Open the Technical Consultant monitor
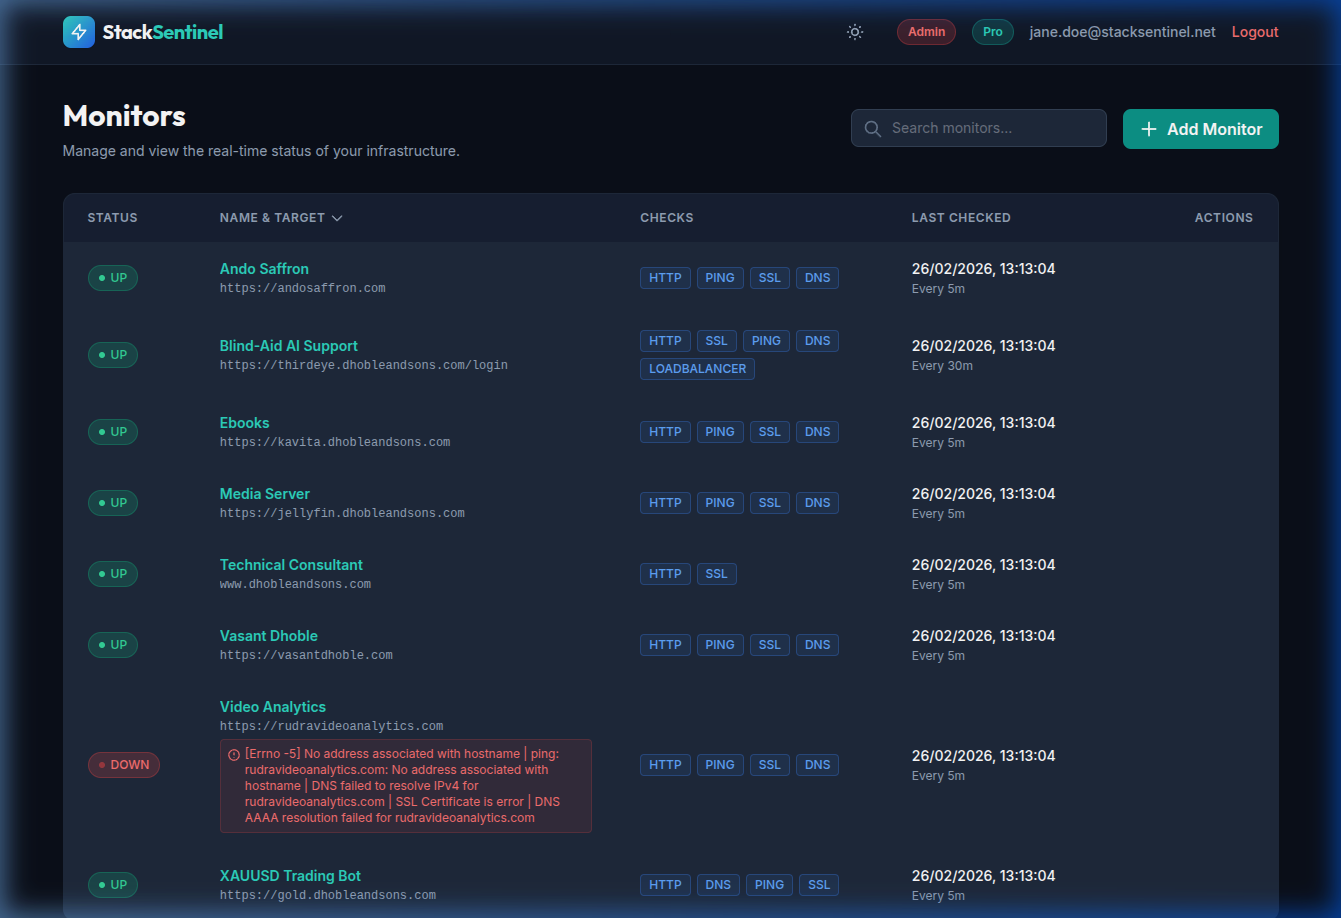The image size is (1341, 918). (291, 565)
